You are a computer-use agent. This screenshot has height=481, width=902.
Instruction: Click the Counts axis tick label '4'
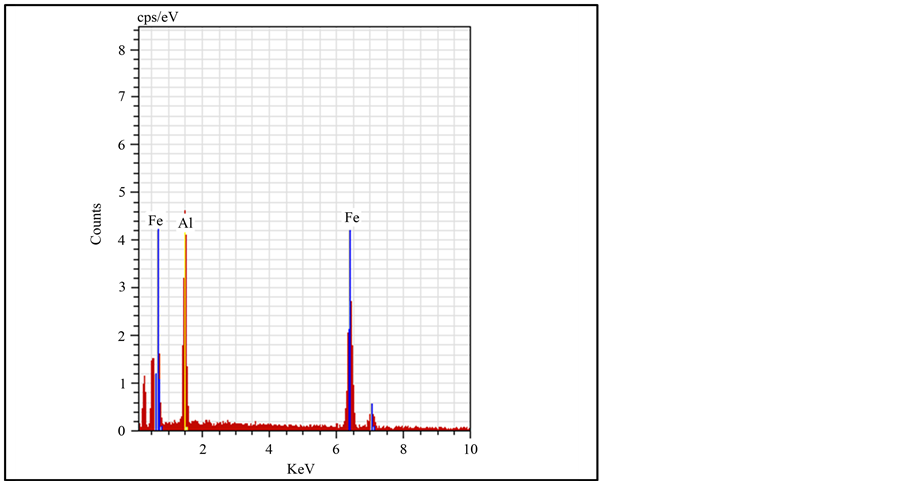(x=121, y=240)
